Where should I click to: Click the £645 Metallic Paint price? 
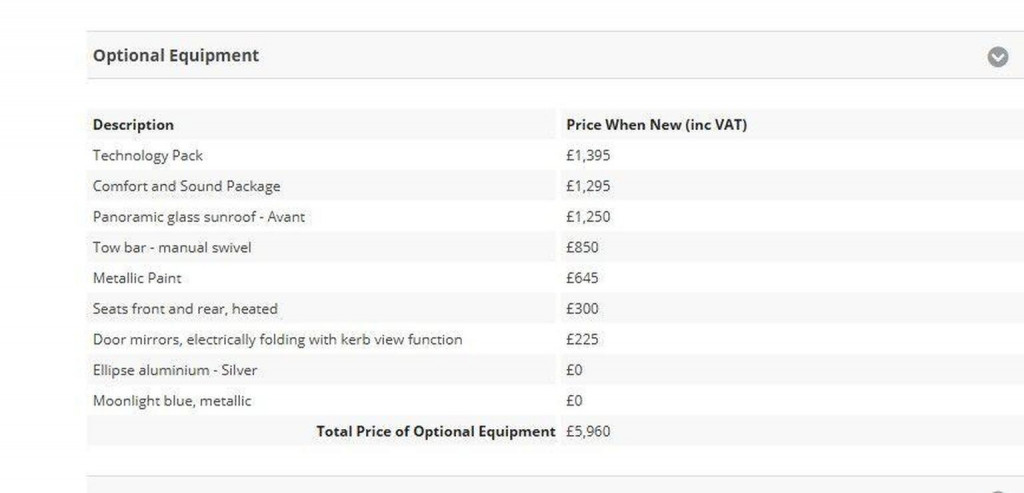pos(582,278)
